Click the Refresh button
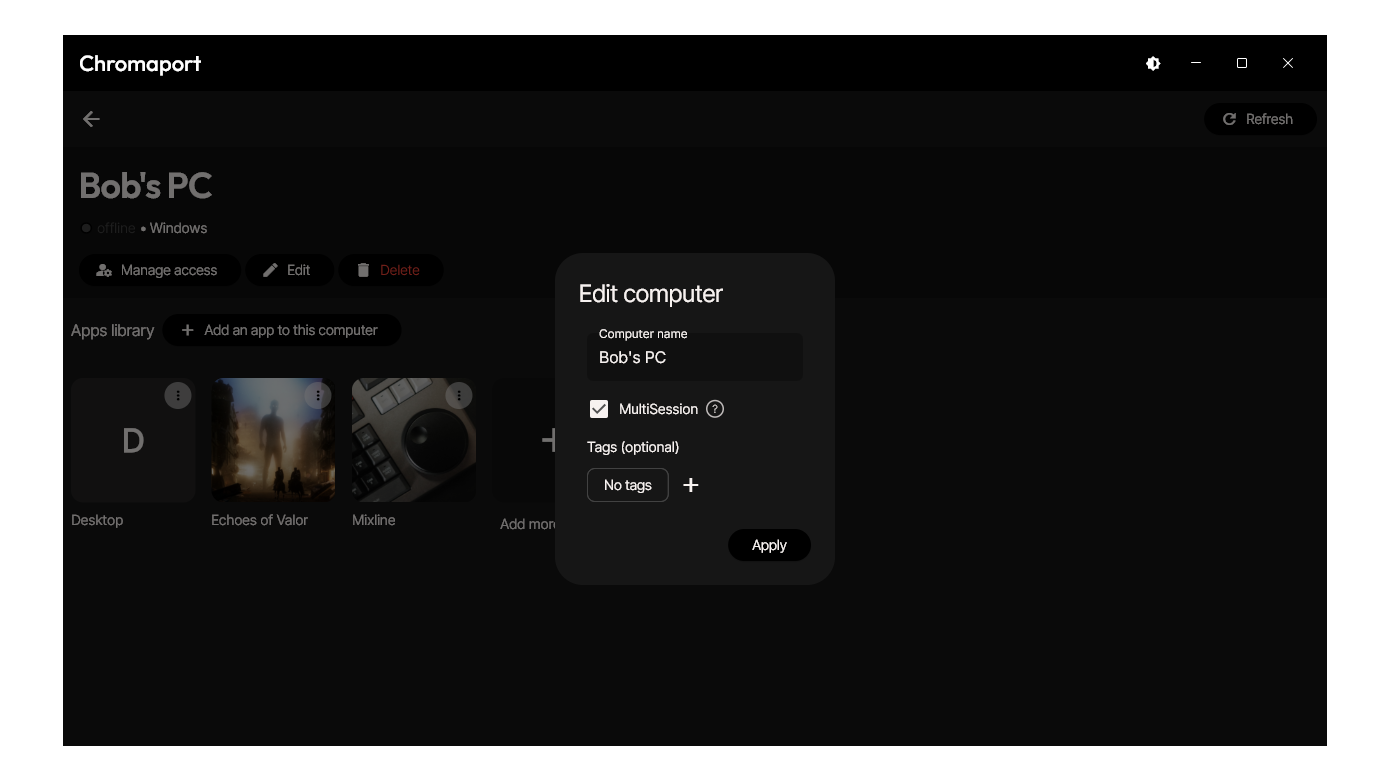 click(x=1259, y=119)
